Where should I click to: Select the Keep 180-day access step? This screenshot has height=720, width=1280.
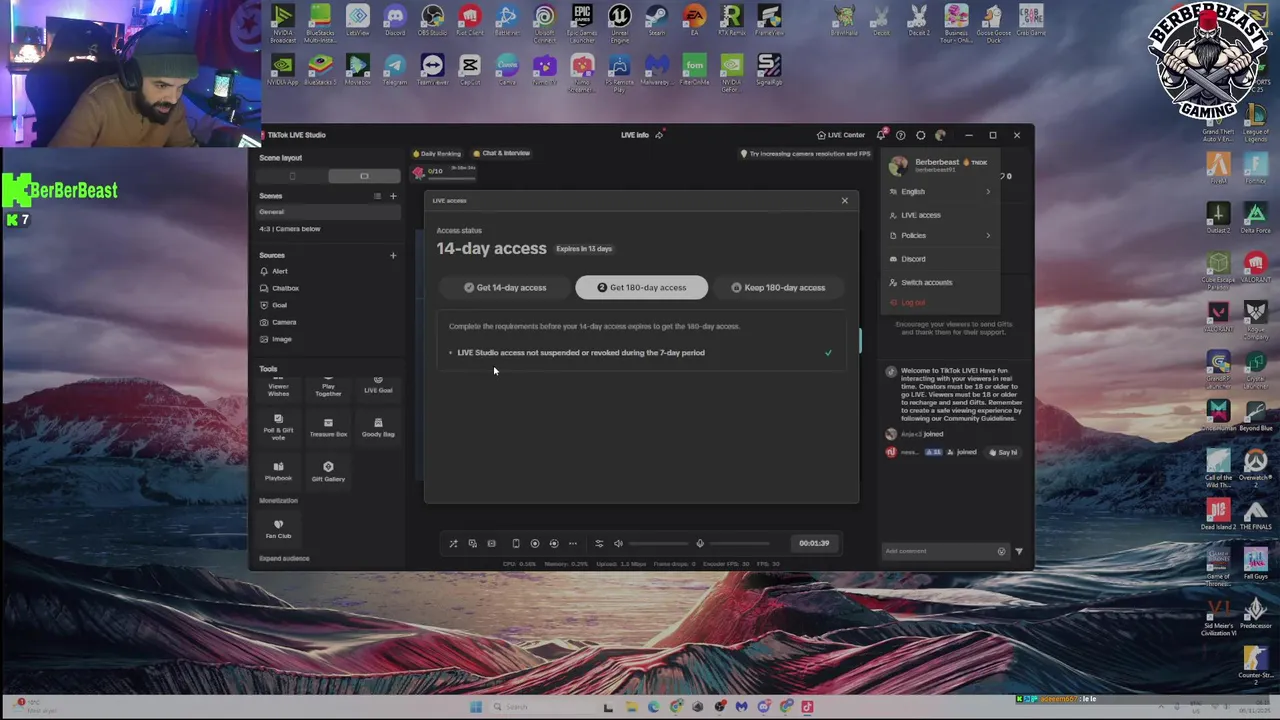[778, 288]
